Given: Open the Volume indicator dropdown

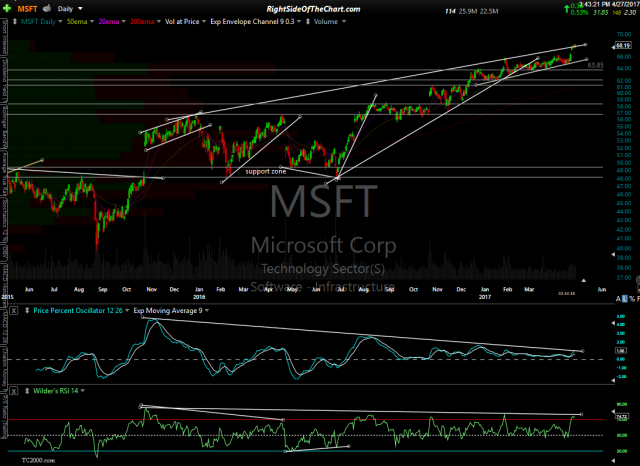Looking at the screenshot, I should coord(344,22).
